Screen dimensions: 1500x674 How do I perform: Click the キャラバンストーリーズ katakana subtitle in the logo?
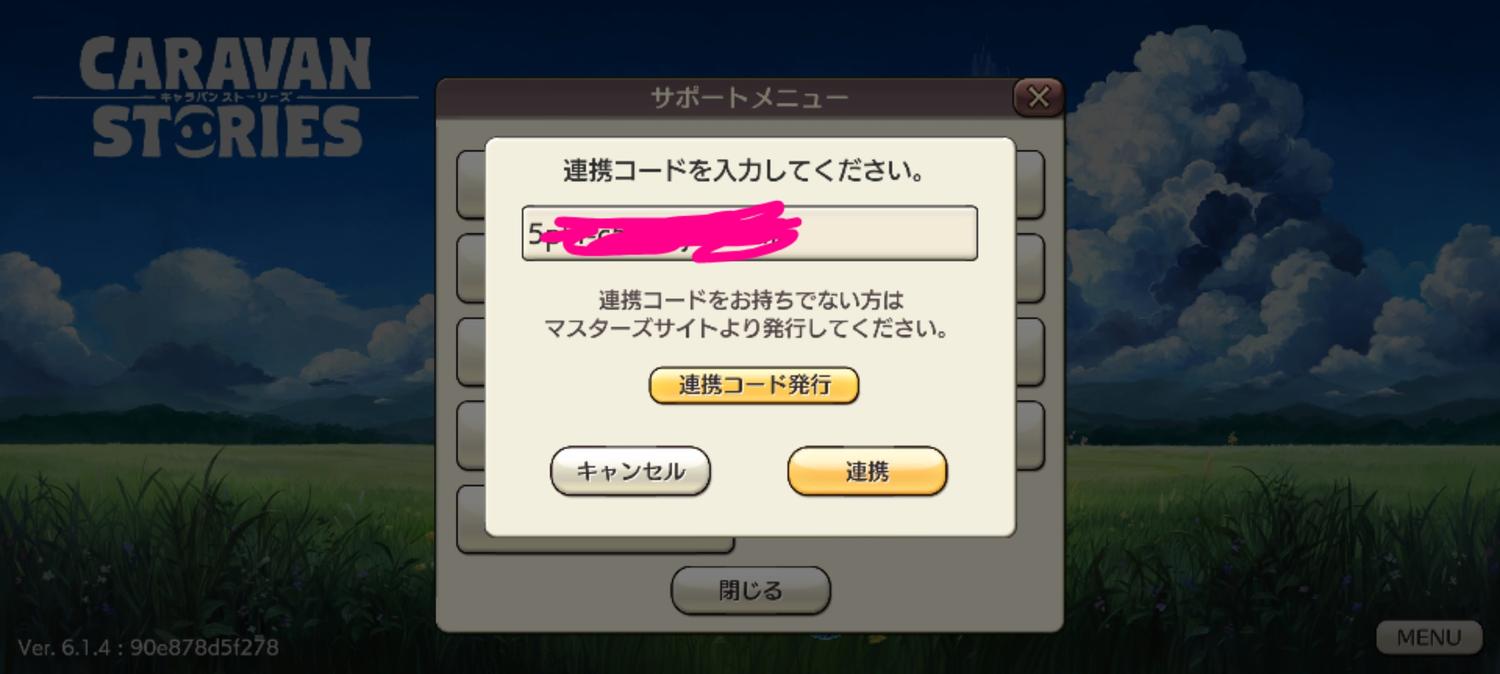(x=226, y=97)
